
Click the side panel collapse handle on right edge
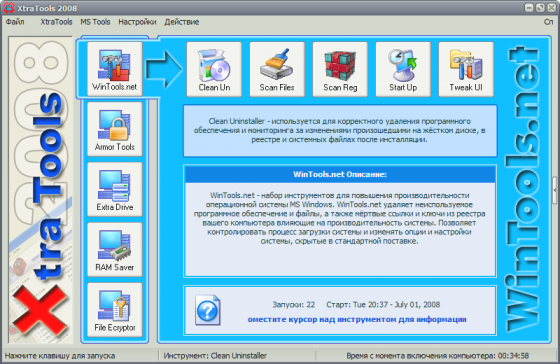pos(555,190)
